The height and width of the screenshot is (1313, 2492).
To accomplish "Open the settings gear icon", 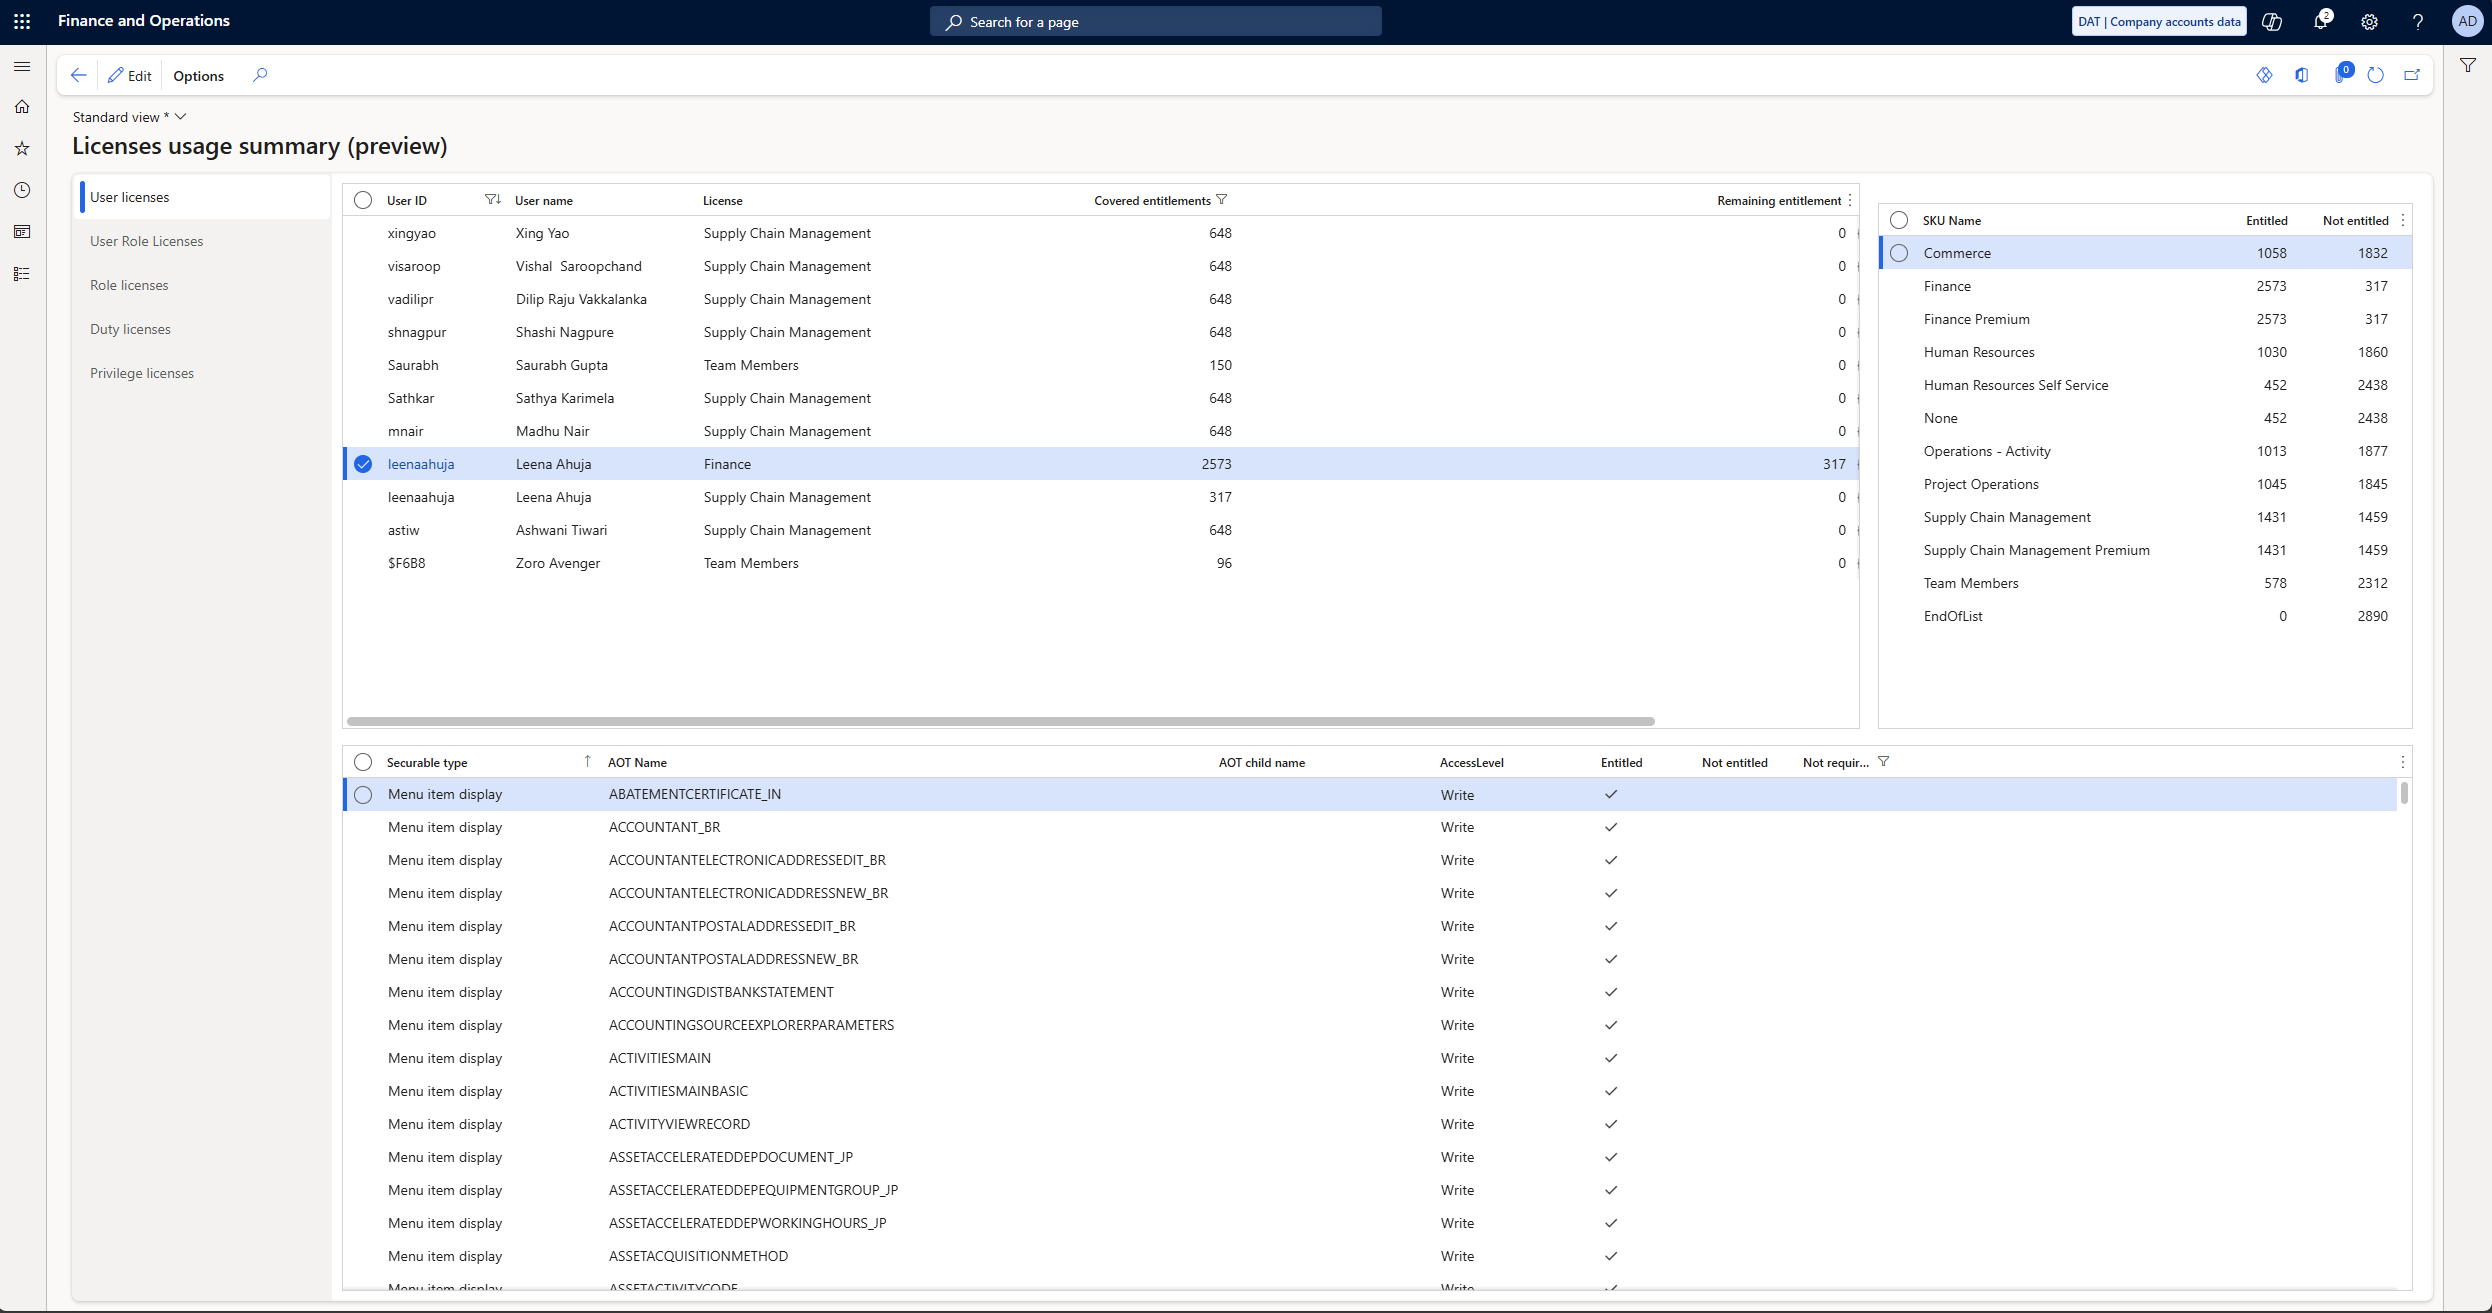I will [2369, 21].
